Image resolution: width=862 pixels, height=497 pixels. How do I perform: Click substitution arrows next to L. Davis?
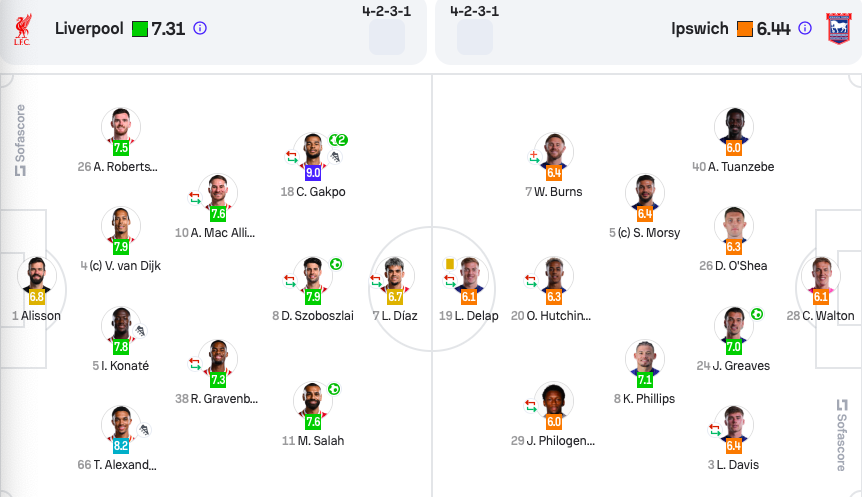[714, 430]
